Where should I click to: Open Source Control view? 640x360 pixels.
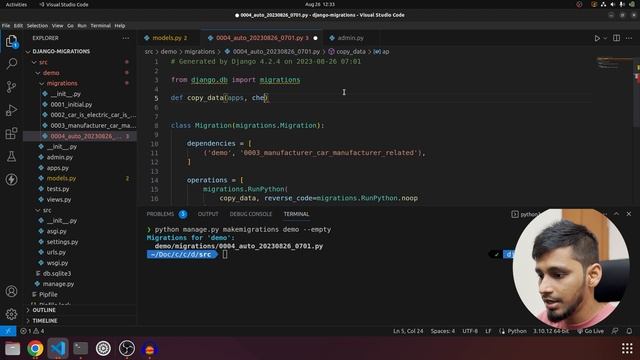tap(11, 87)
